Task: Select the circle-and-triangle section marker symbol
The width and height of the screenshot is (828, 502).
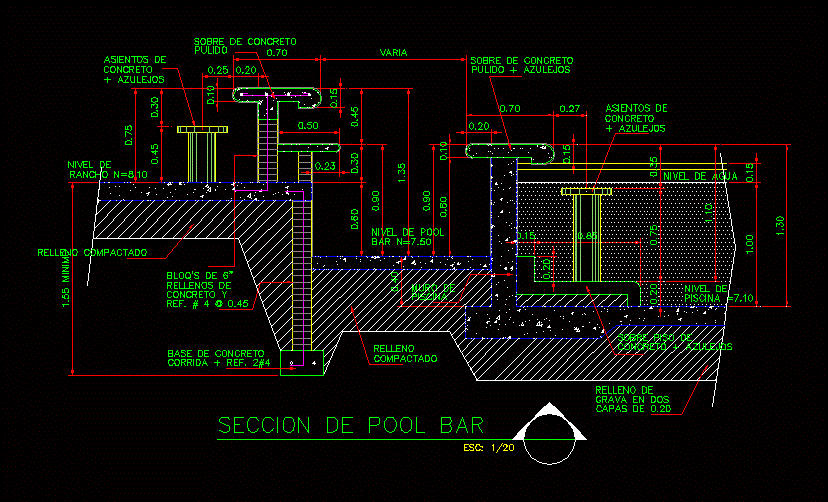Action: (549, 433)
